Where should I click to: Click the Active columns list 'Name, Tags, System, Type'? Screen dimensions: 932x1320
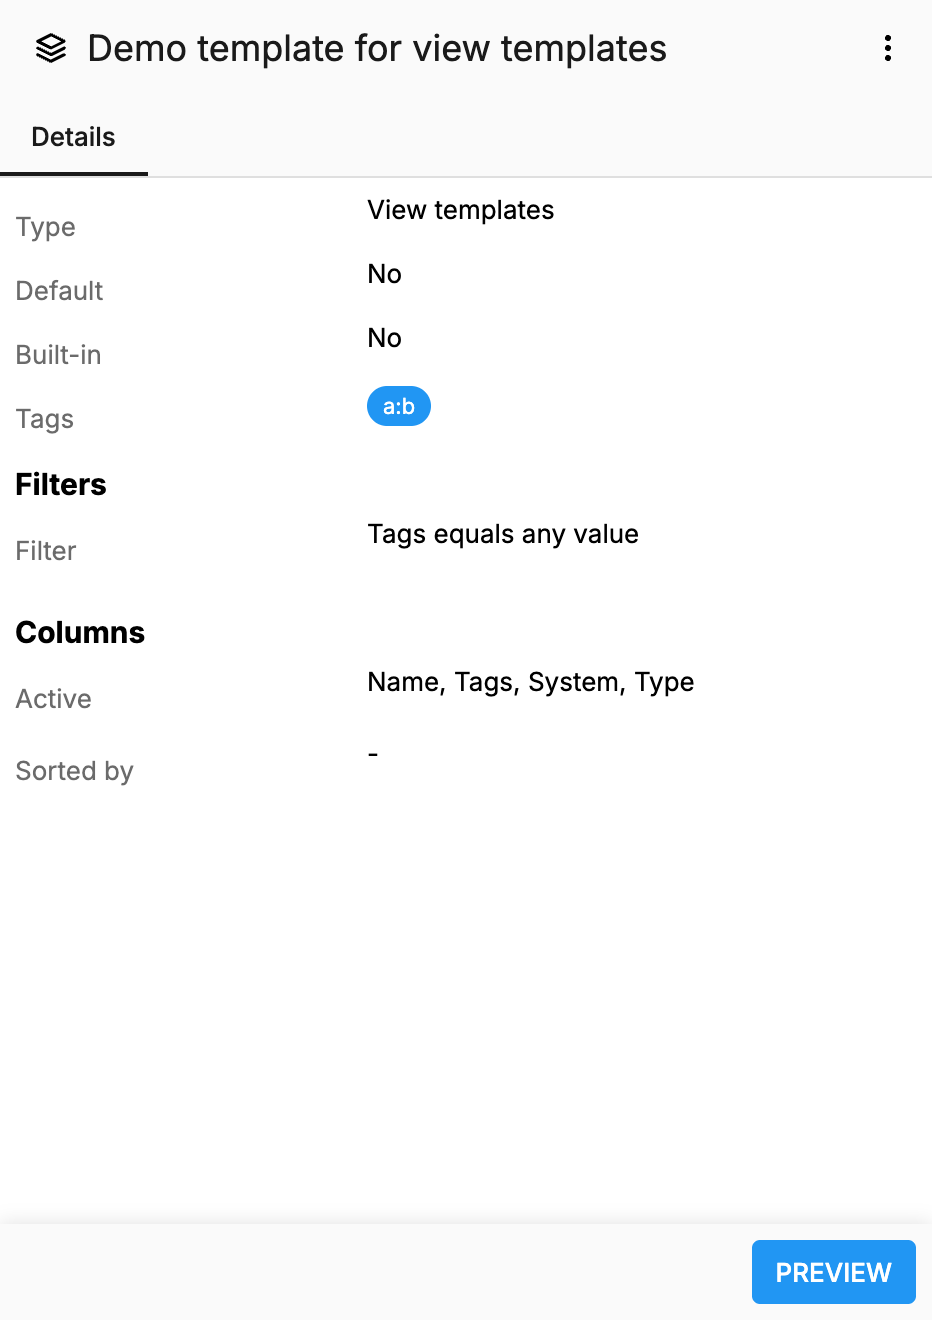click(x=531, y=682)
